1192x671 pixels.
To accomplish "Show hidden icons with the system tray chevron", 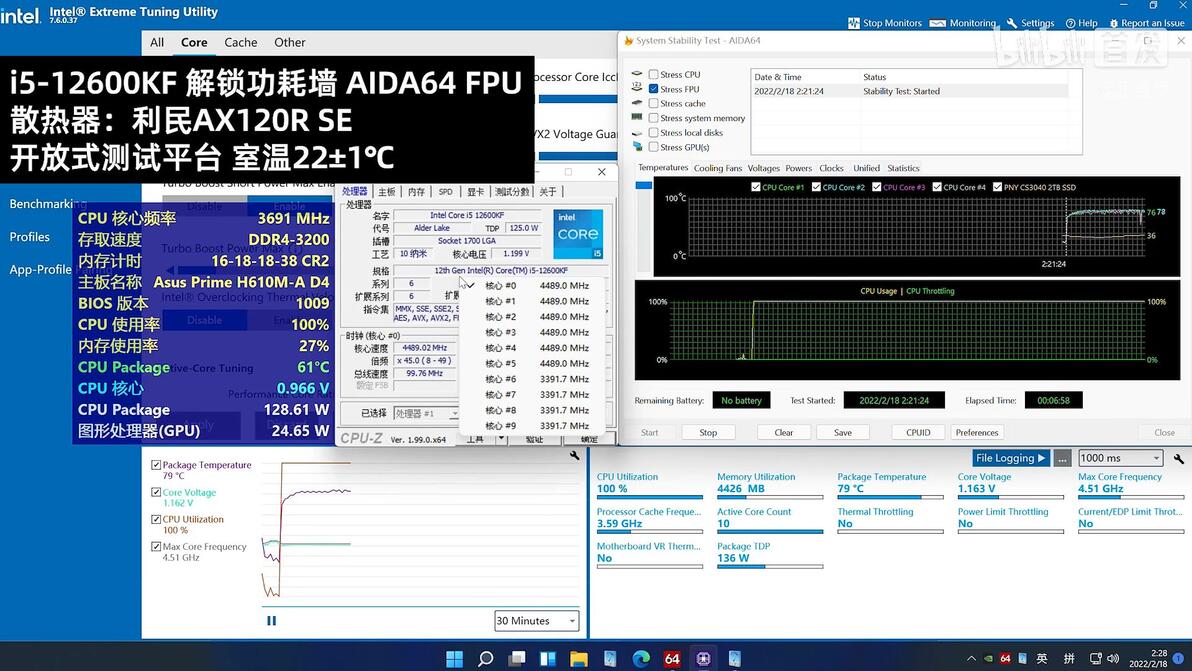I will point(971,659).
